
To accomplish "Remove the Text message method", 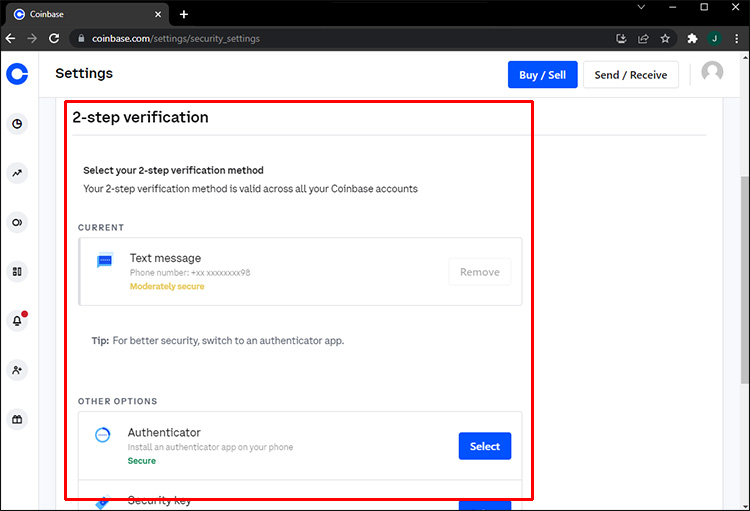I will (480, 271).
